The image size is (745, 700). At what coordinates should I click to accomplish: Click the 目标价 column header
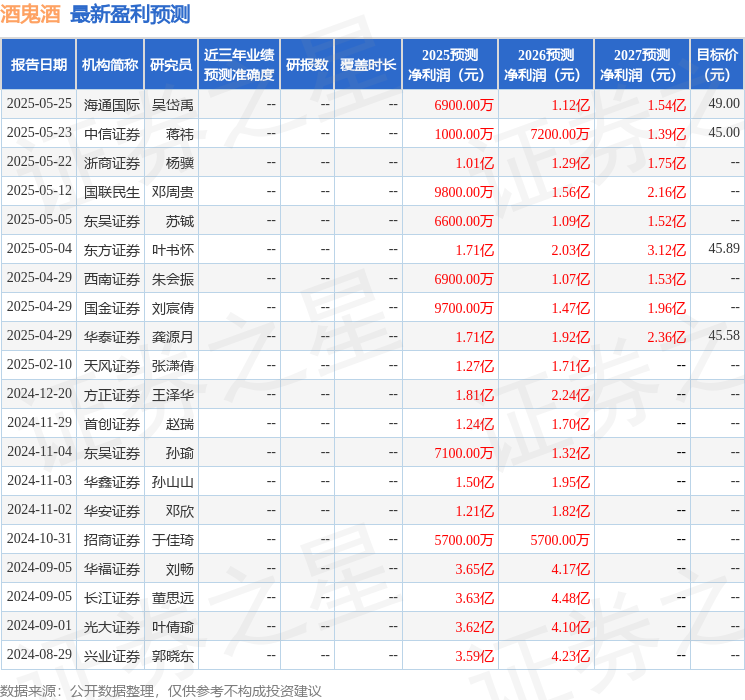[717, 64]
